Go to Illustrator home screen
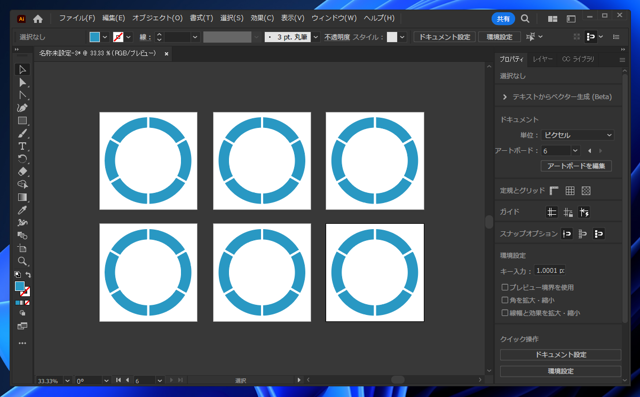The height and width of the screenshot is (397, 640). click(x=38, y=19)
